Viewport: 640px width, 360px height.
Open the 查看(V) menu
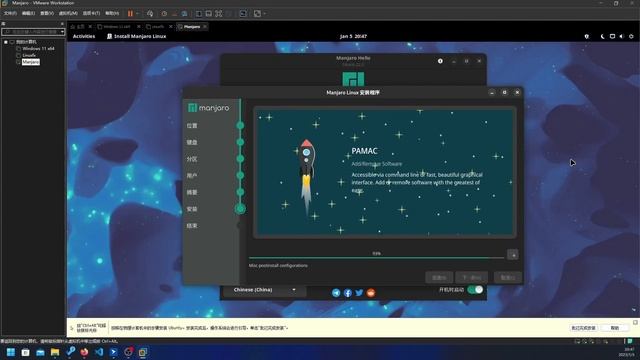tap(47, 13)
